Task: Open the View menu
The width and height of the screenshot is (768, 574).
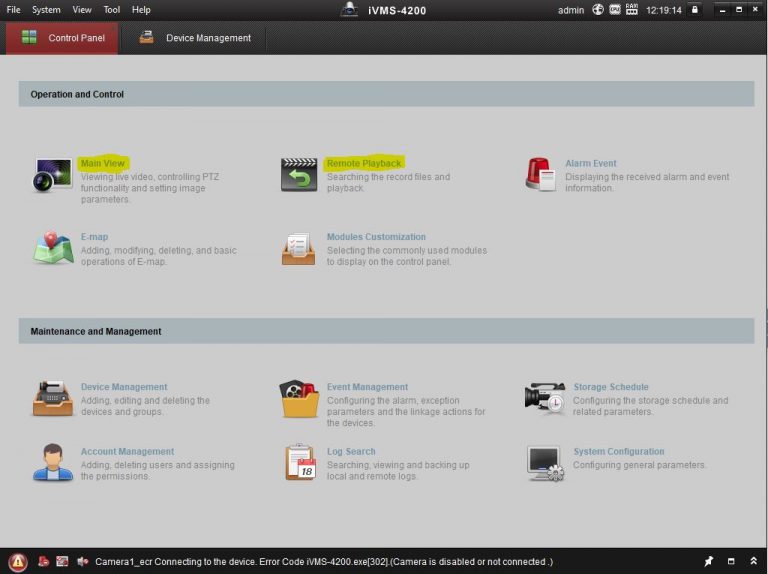Action: point(82,10)
